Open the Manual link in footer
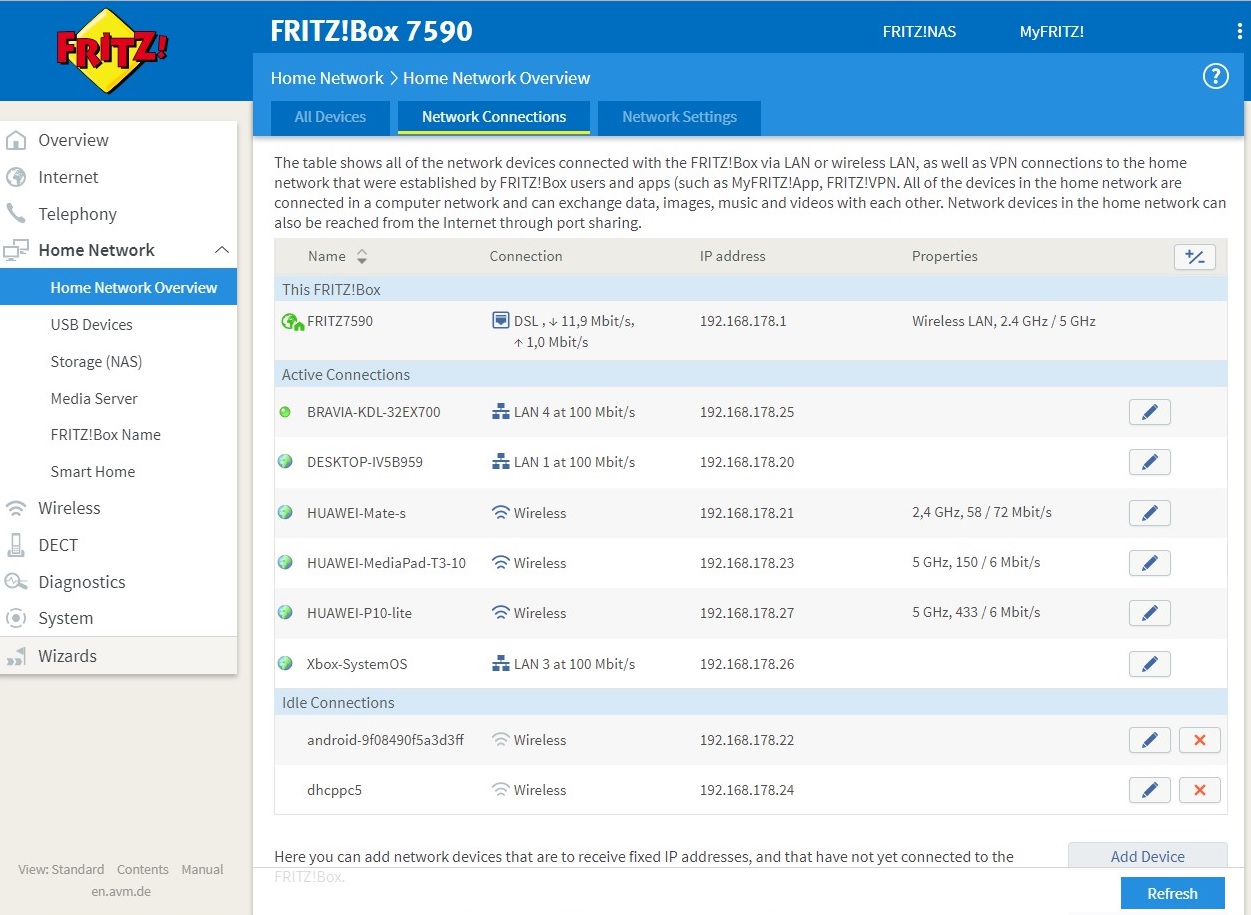Screen dimensions: 1251x915 [202, 870]
